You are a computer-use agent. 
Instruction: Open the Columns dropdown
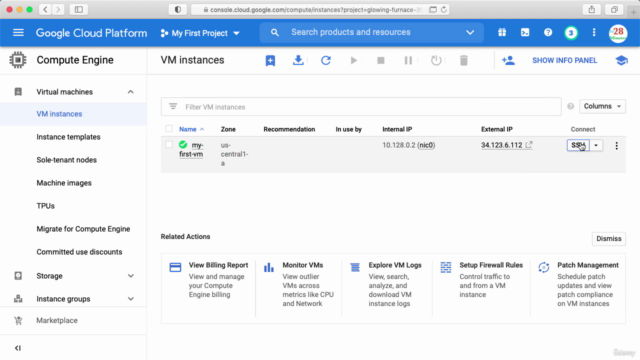(602, 106)
